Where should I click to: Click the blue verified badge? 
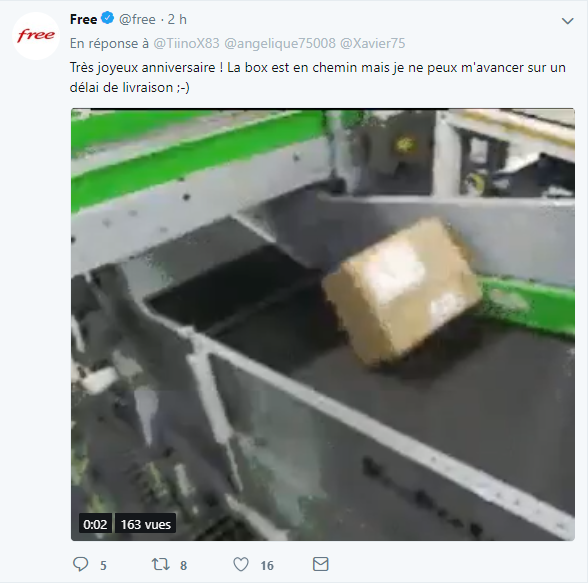108,18
